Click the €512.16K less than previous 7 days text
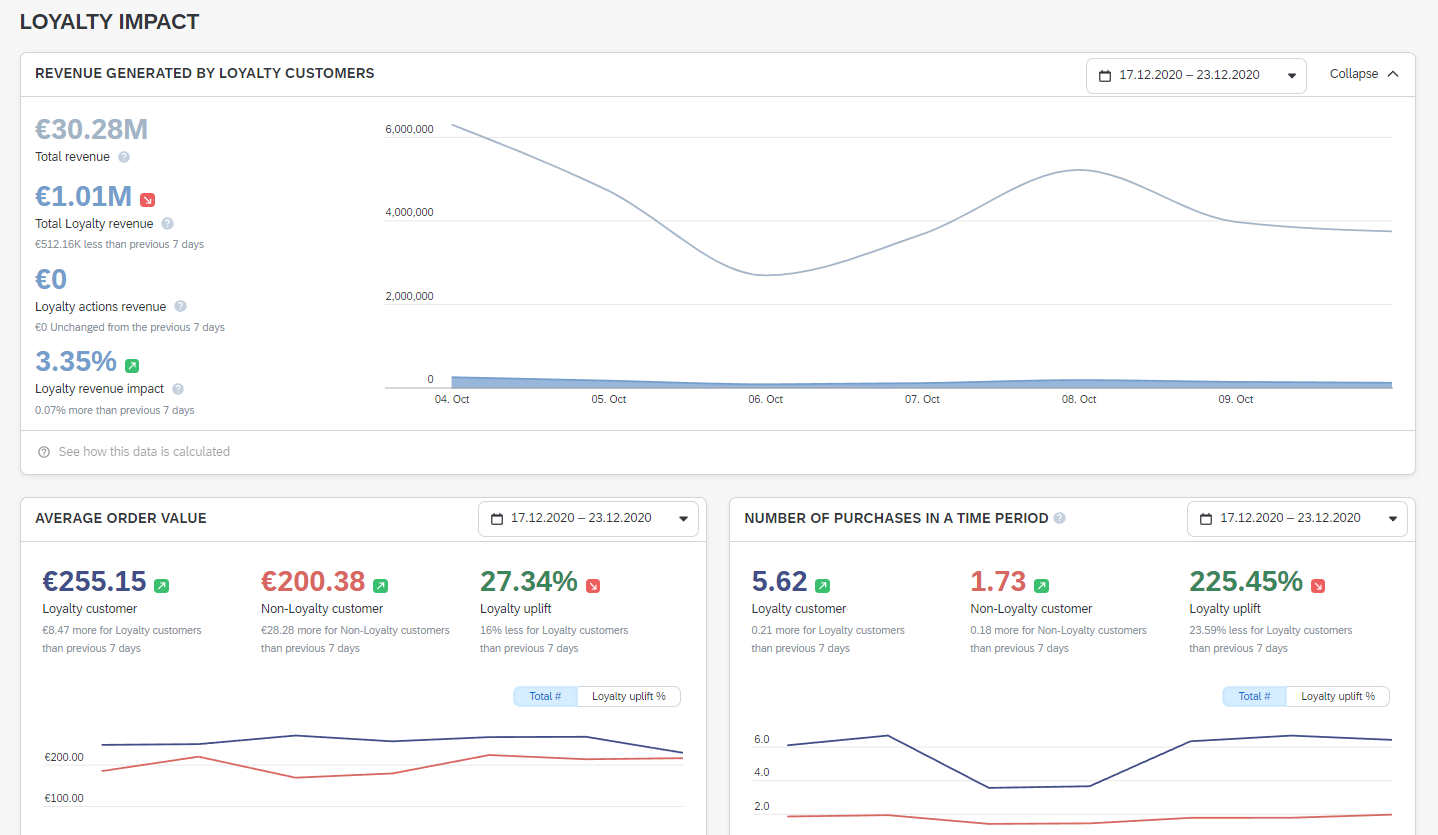Image resolution: width=1438 pixels, height=835 pixels. [119, 243]
